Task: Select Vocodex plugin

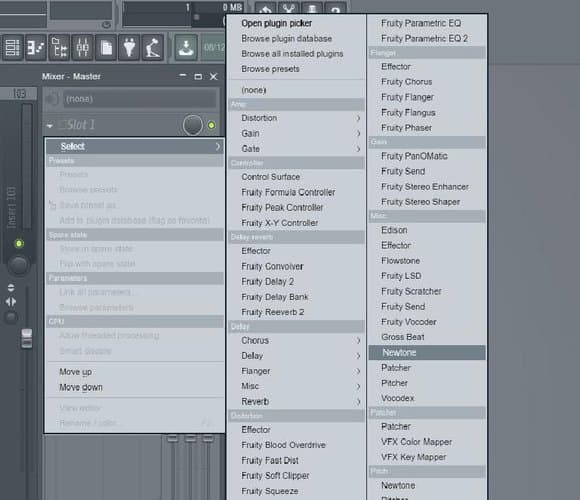Action: [427, 398]
